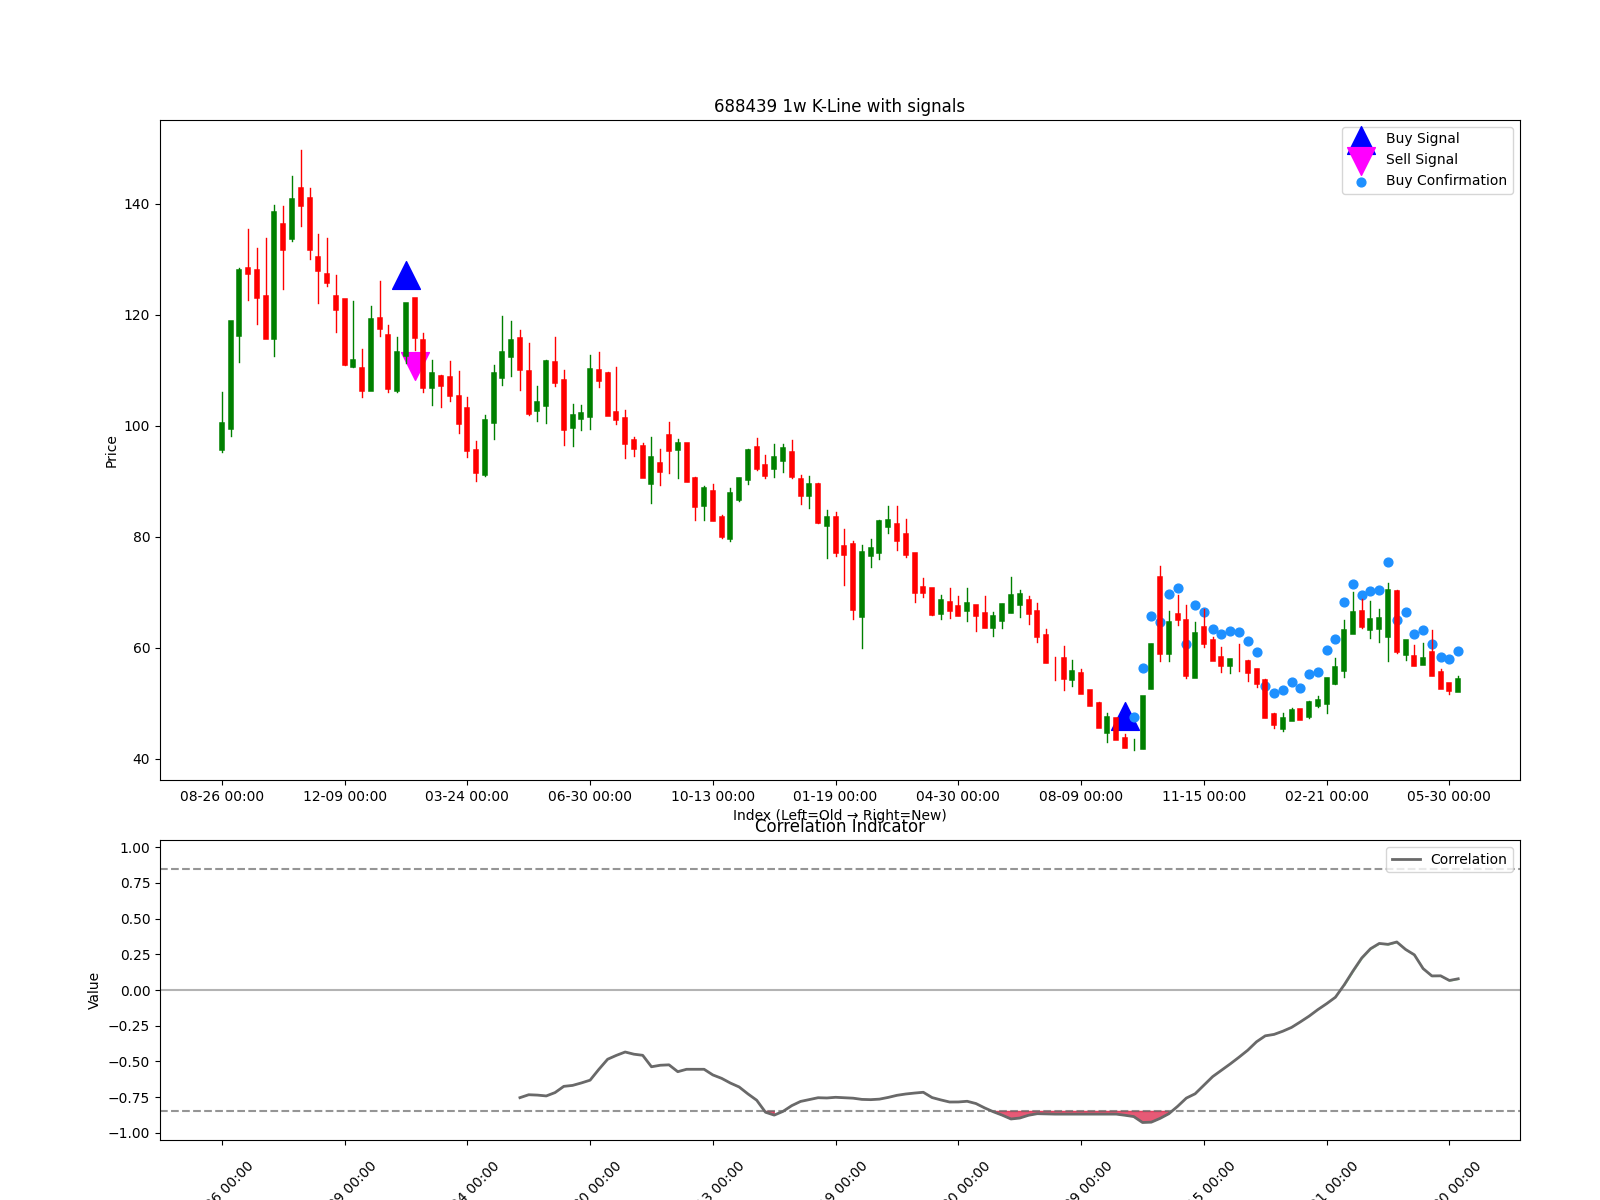1600x1200 pixels.
Task: Click x-axis tick label '12-09 00:00'
Action: 345,796
